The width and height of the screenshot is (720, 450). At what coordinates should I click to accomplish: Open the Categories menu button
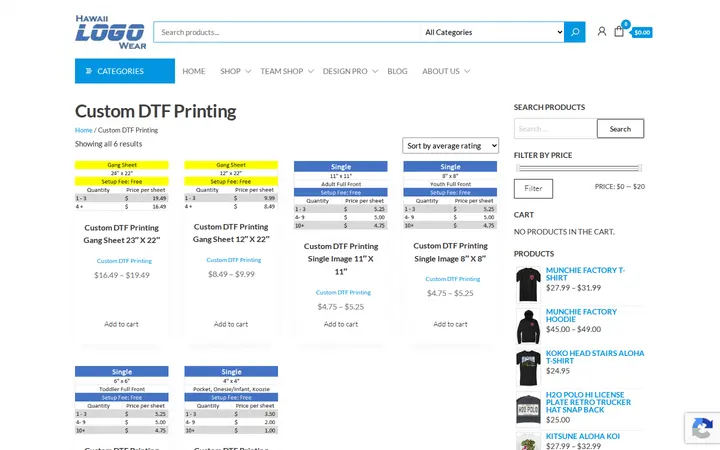(x=125, y=71)
